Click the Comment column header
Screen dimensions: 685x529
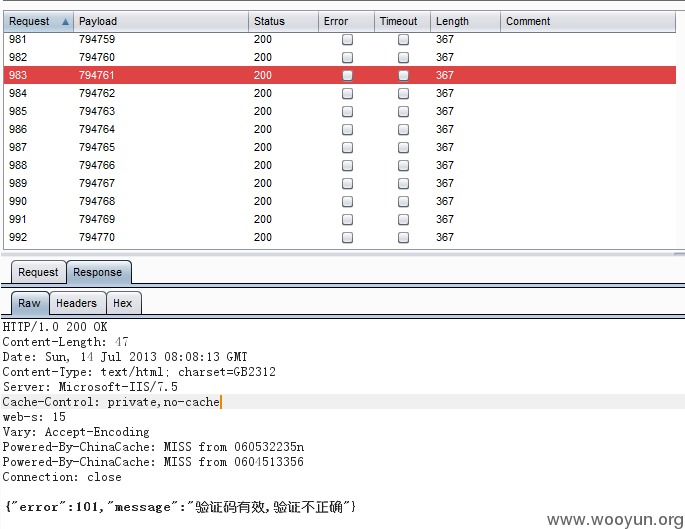tap(588, 21)
